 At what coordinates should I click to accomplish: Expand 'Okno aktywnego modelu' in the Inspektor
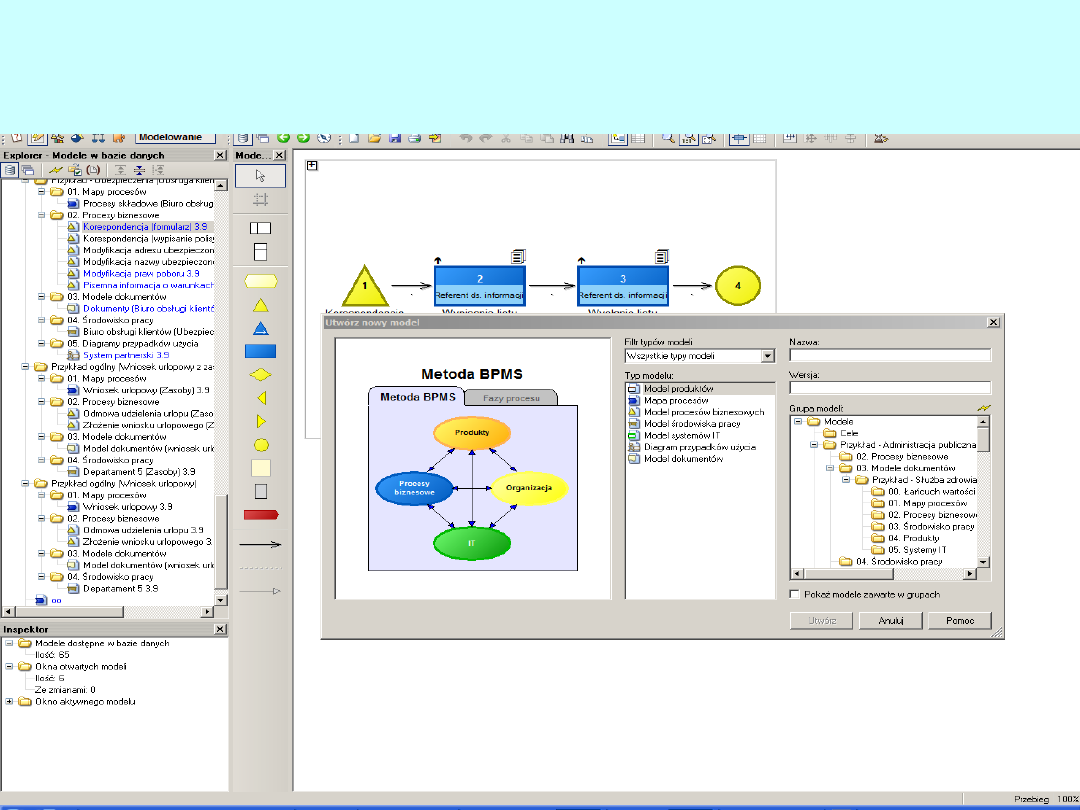[x=10, y=701]
